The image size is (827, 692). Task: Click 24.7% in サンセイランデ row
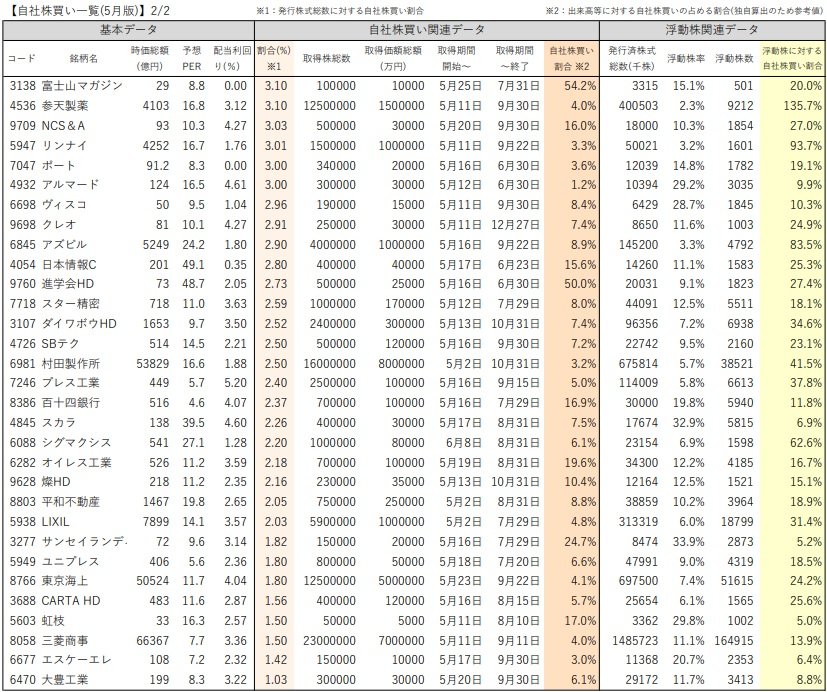click(580, 542)
